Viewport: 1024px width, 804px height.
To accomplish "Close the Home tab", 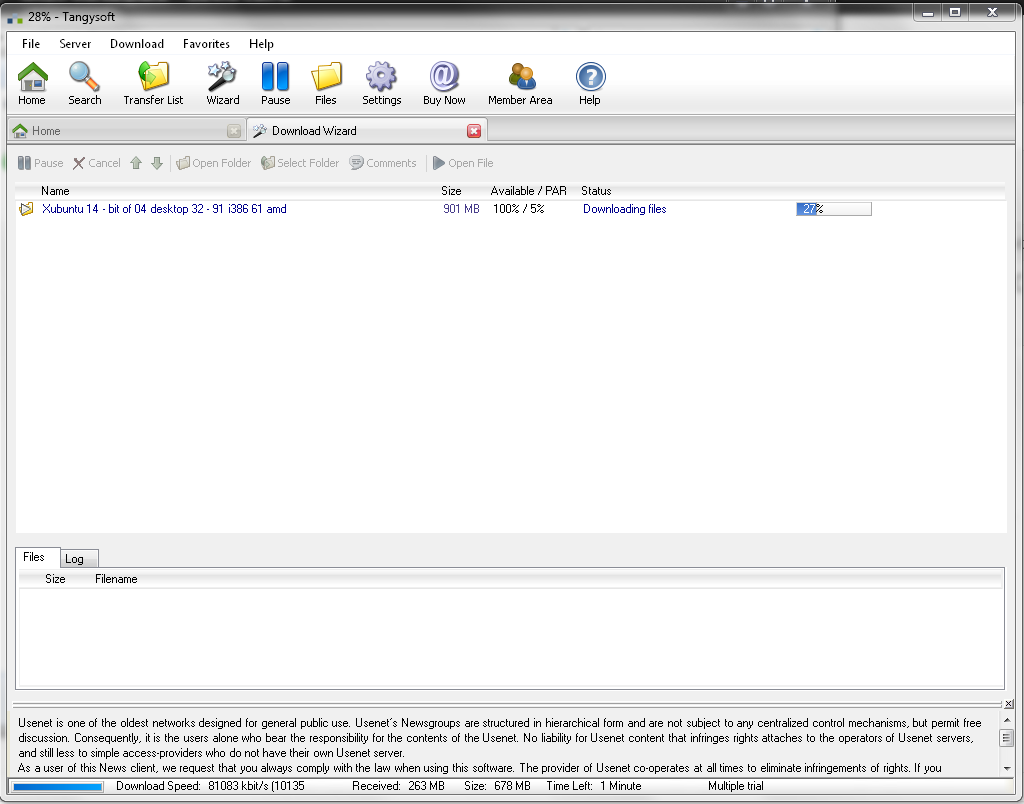I will tap(234, 131).
